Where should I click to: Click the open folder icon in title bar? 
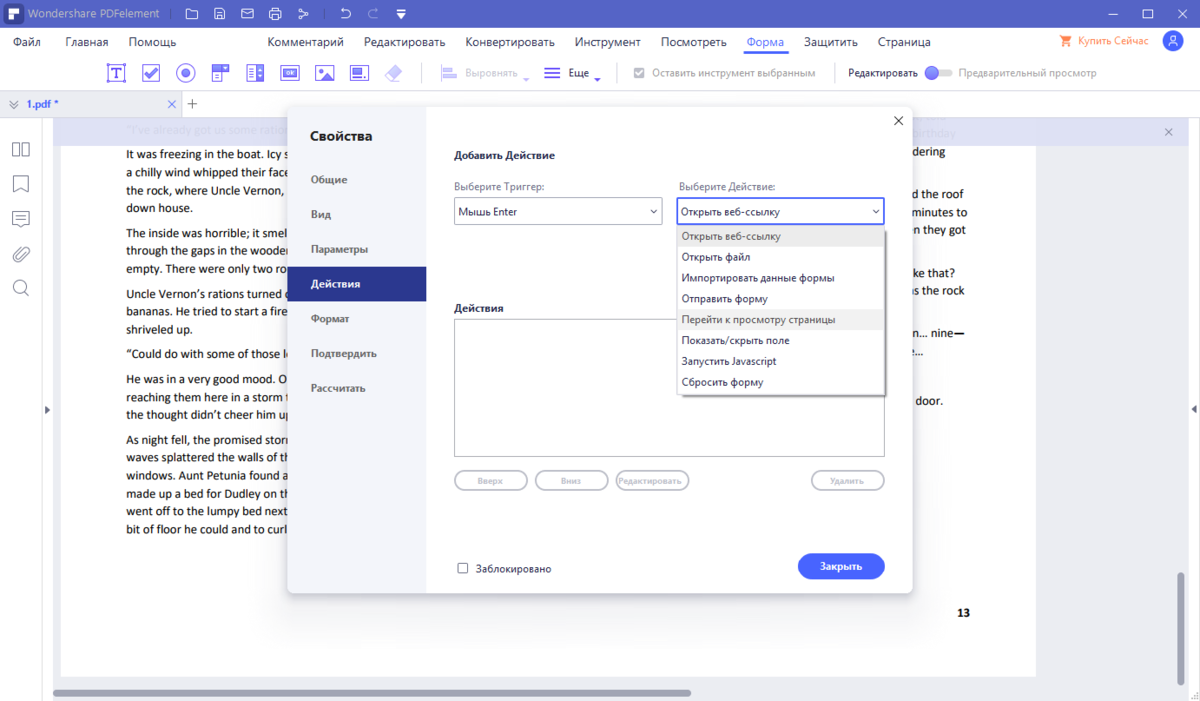point(192,14)
